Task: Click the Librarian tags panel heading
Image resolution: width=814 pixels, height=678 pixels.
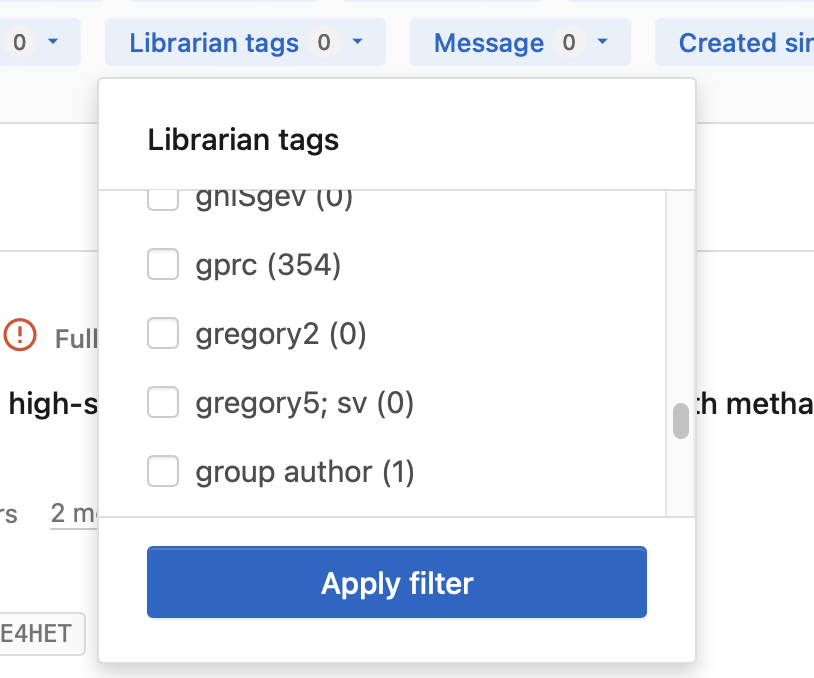Action: [243, 140]
